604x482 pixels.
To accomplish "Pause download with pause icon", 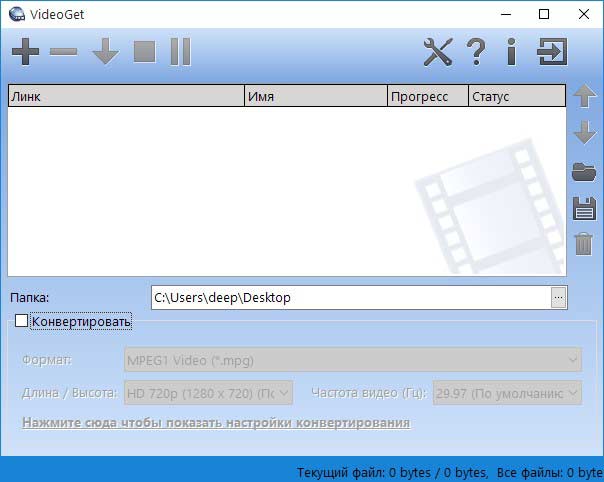I will pyautogui.click(x=181, y=52).
